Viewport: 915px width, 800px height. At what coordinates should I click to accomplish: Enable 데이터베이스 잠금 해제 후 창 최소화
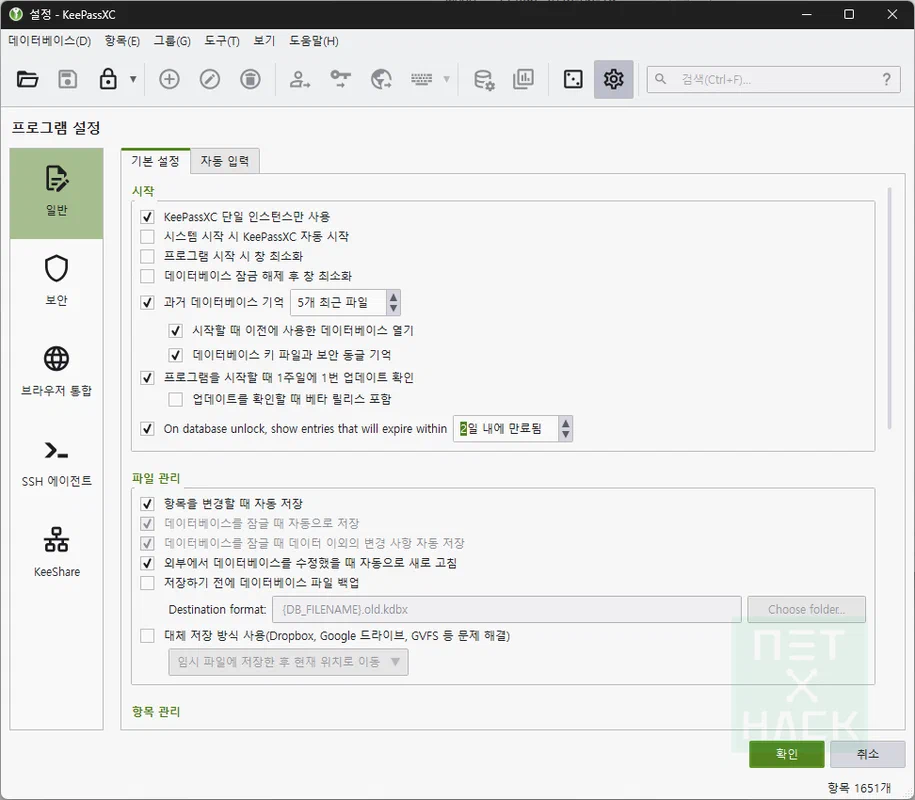click(147, 276)
